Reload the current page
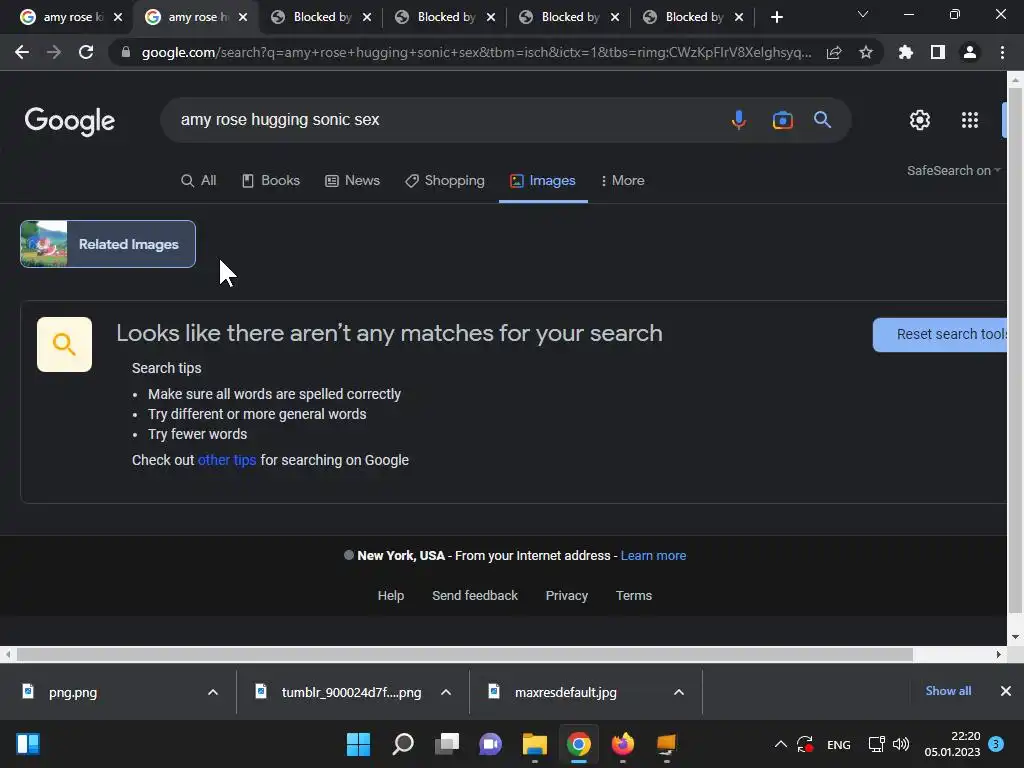 click(x=86, y=52)
